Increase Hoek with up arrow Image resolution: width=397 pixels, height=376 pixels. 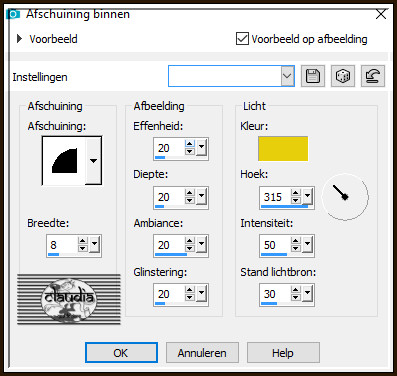296,193
